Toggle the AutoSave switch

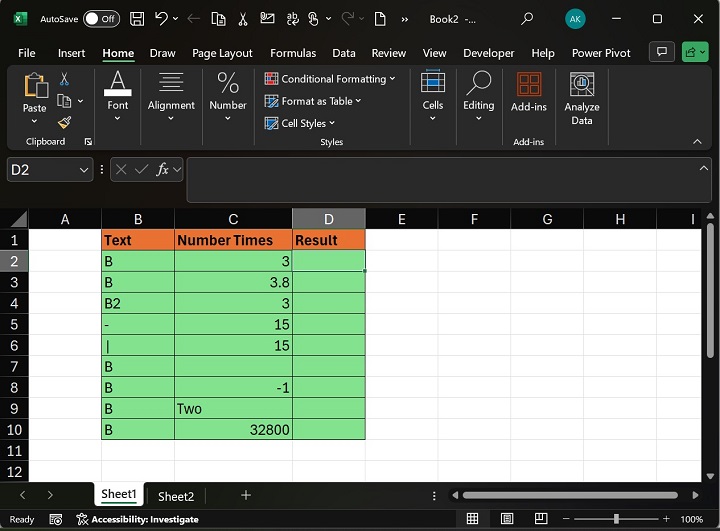(x=101, y=19)
